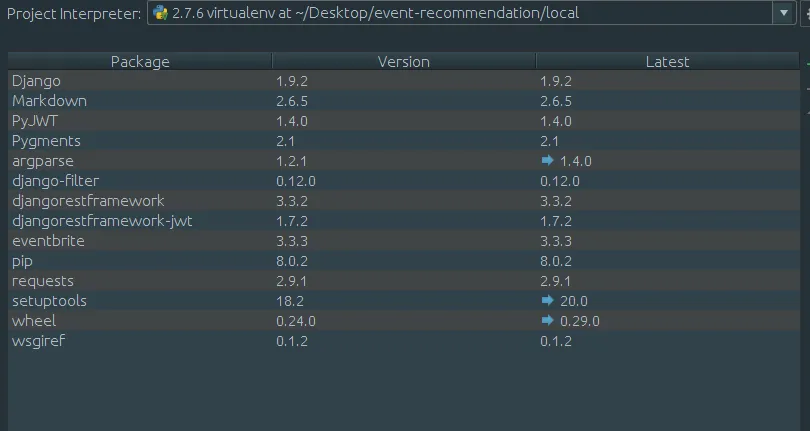Screen dimensions: 810x431
Task: Click the Python icon in interpreter field
Action: (161, 13)
